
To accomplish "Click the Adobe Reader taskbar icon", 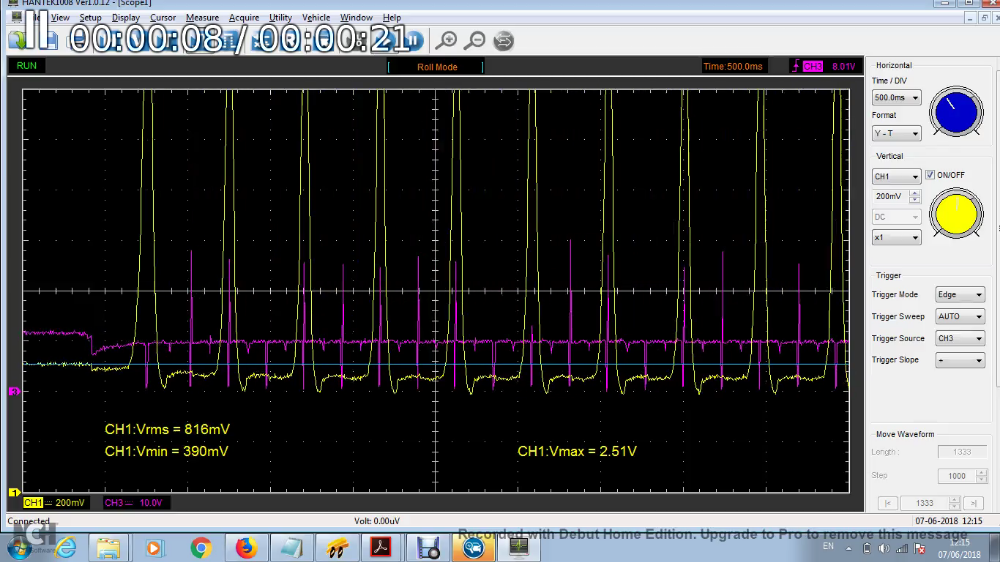I will [382, 547].
